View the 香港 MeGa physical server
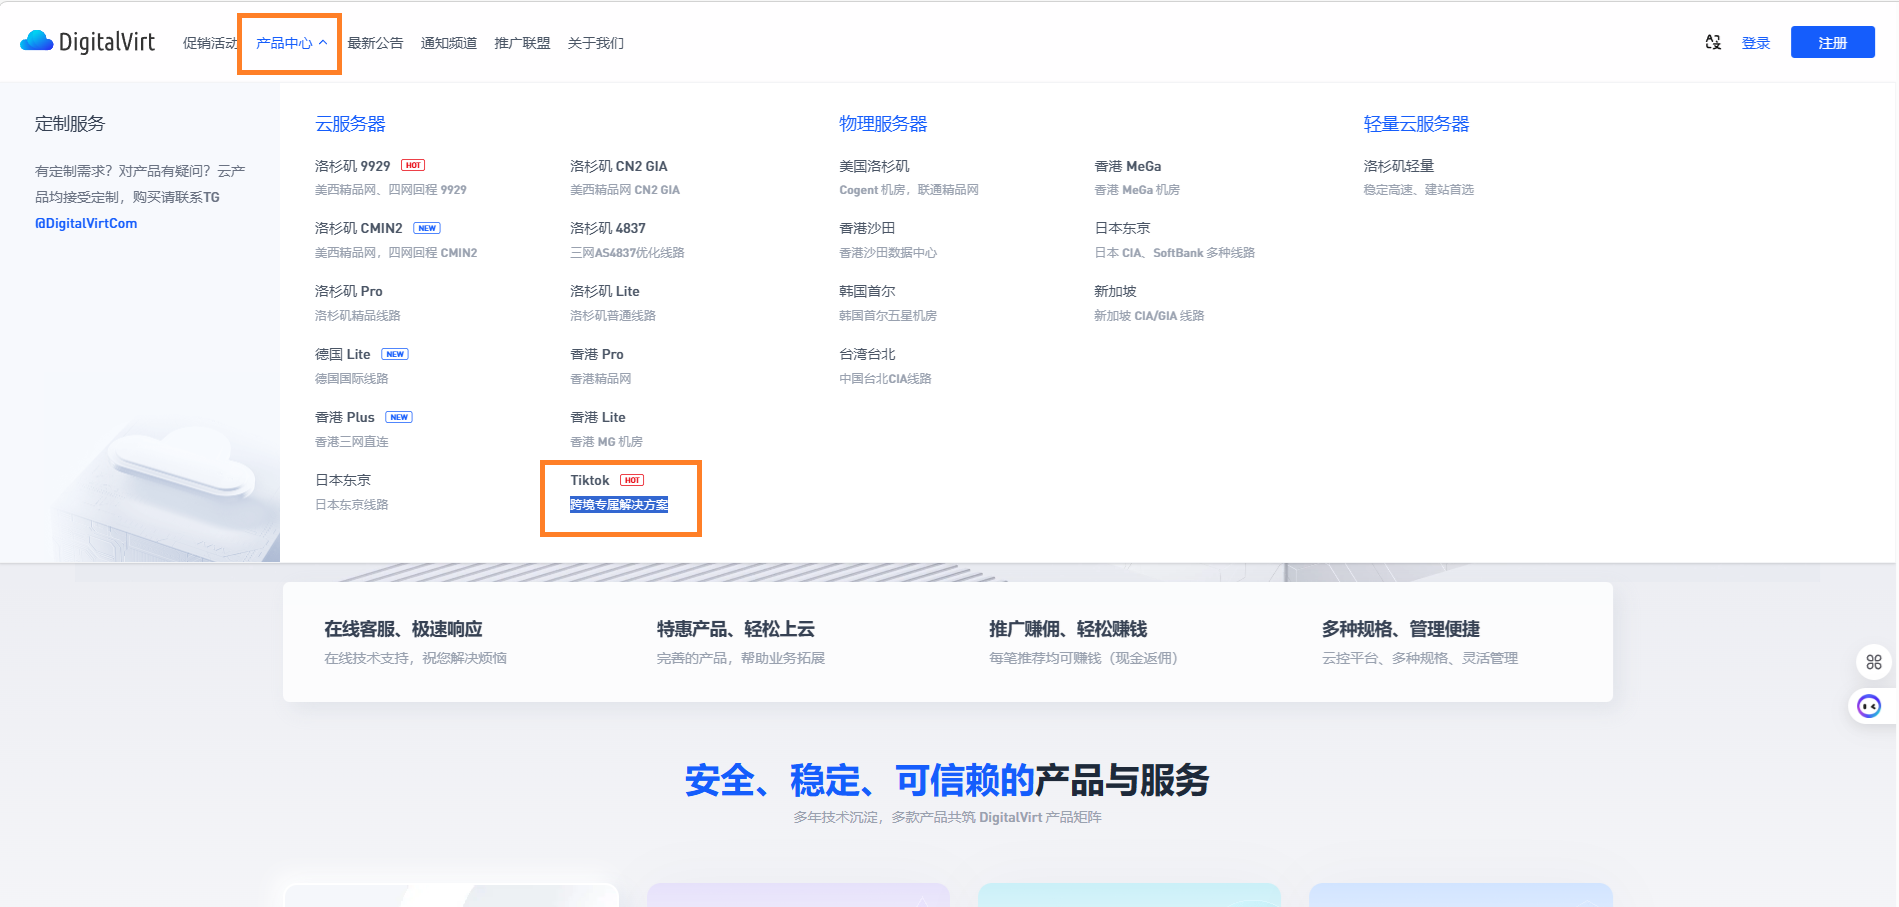This screenshot has height=907, width=1899. pyautogui.click(x=1128, y=166)
